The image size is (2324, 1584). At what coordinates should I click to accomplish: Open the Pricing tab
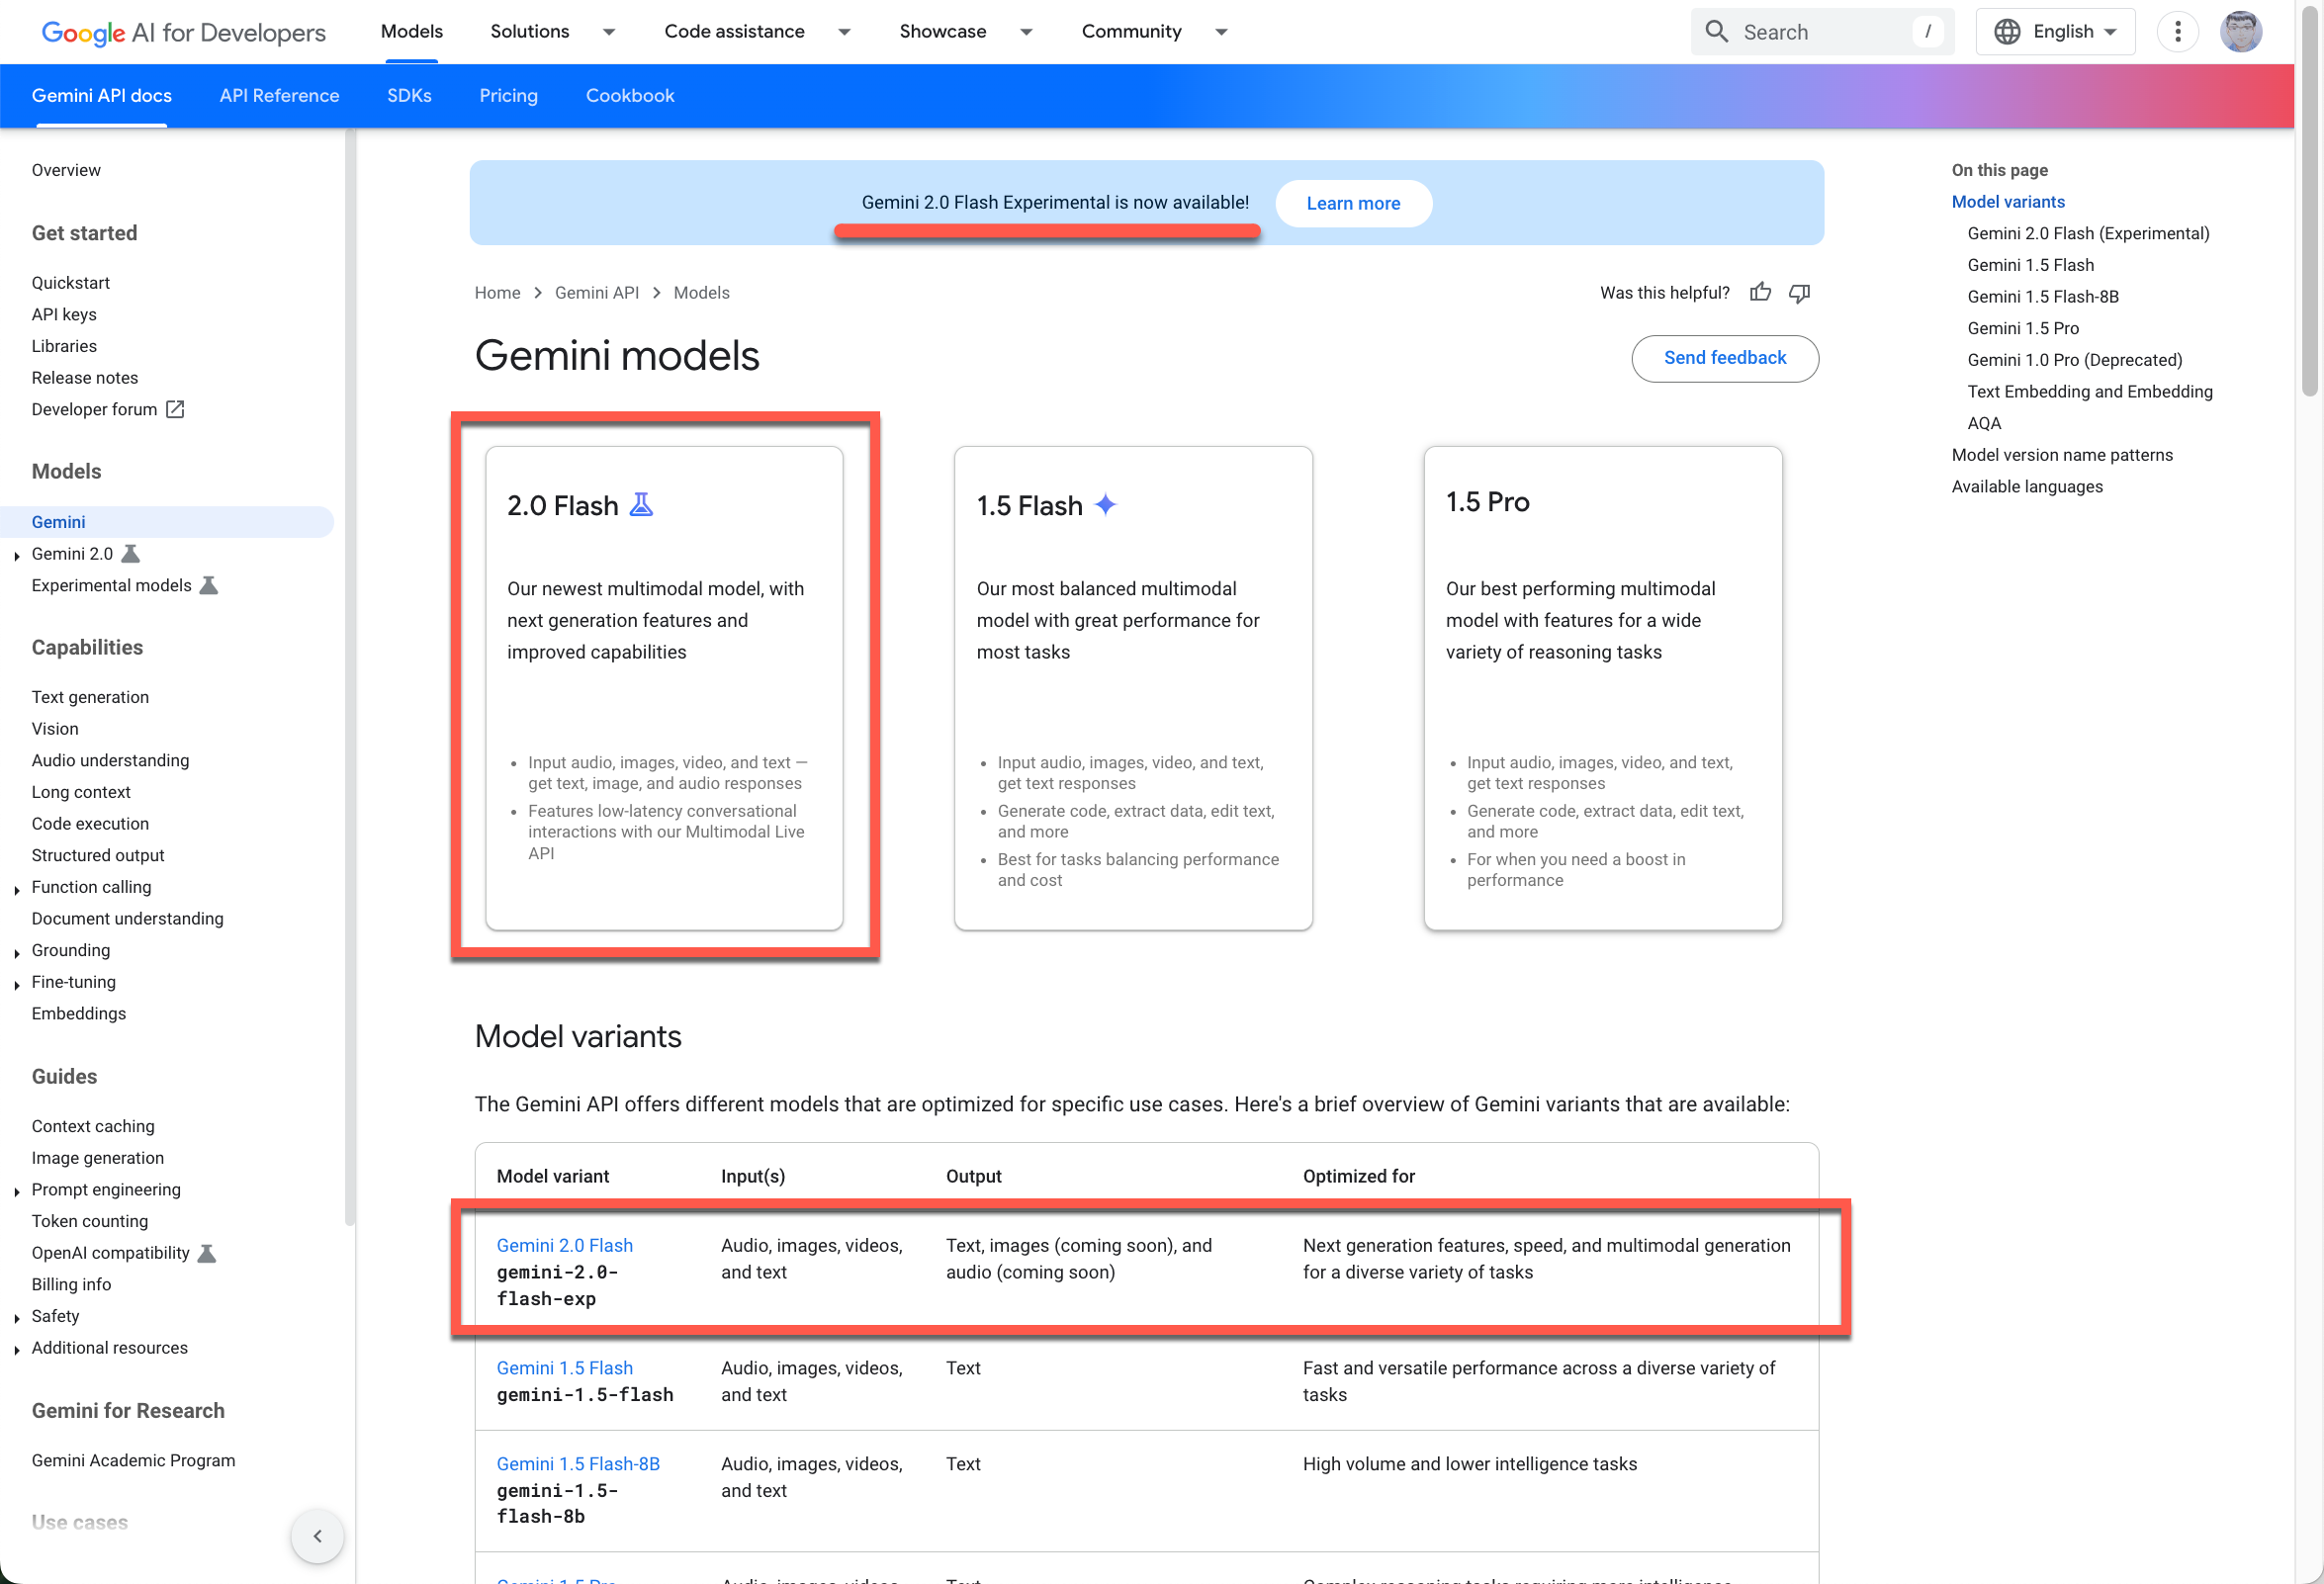click(508, 96)
